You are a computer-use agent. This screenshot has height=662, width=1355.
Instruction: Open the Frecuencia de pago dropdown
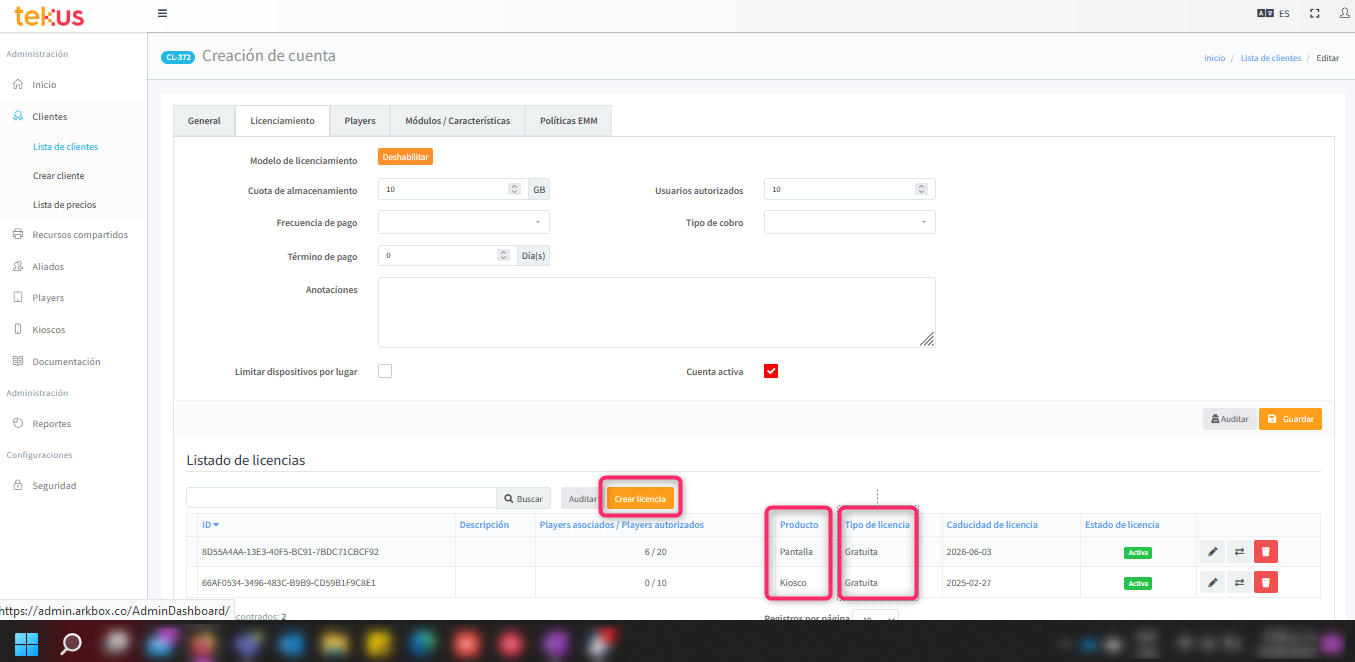point(463,222)
